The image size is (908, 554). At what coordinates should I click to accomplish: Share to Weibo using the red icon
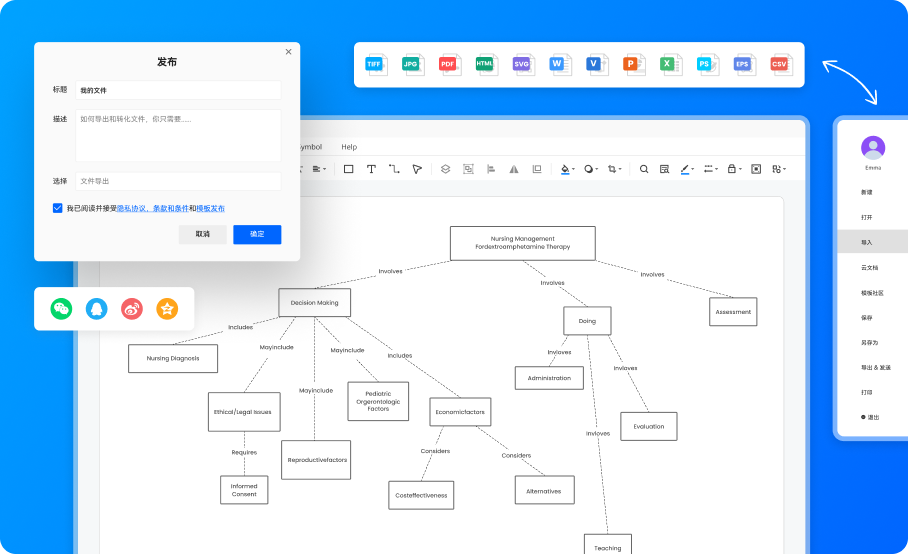[132, 309]
